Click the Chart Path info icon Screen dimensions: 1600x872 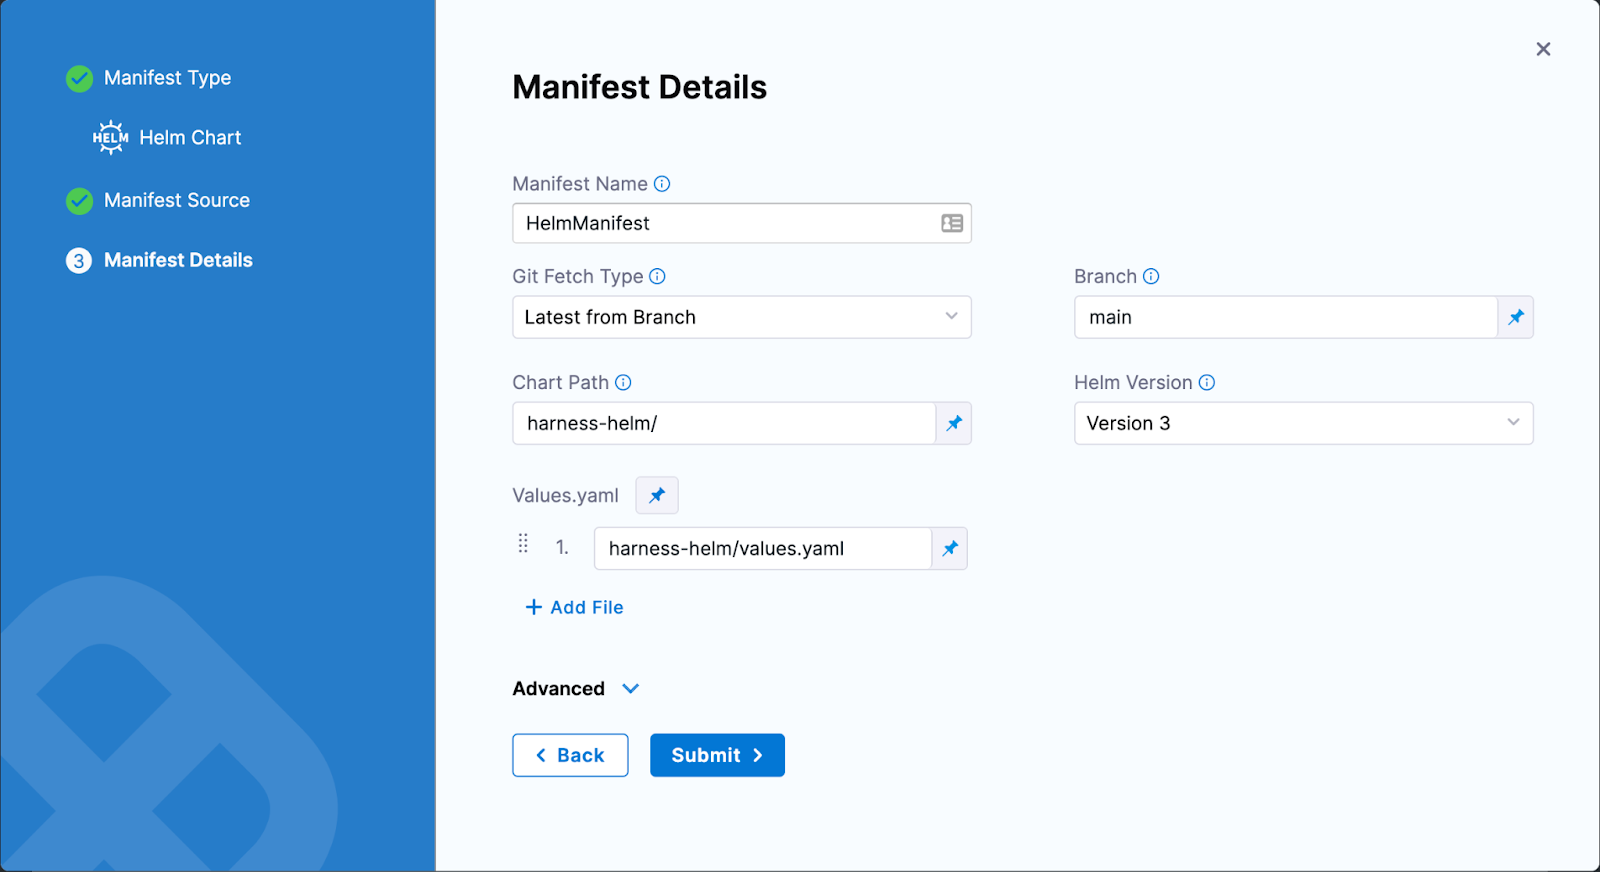tap(623, 382)
